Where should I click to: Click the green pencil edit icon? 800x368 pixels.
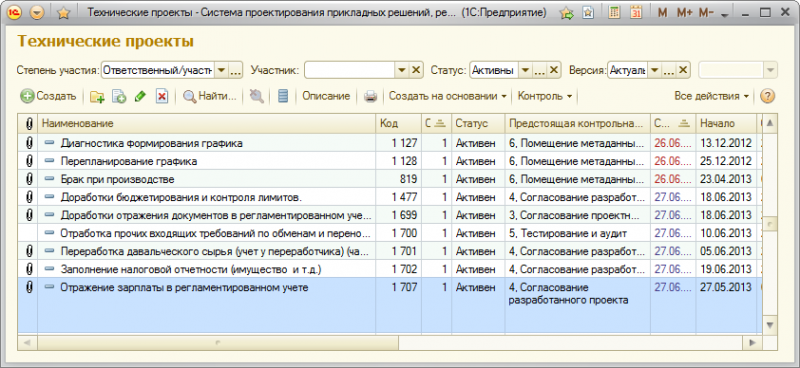pos(140,96)
